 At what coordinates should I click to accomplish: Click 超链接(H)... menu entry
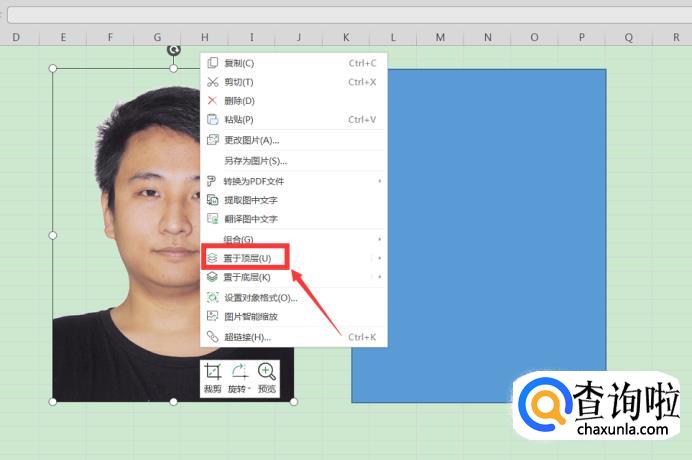[293, 337]
